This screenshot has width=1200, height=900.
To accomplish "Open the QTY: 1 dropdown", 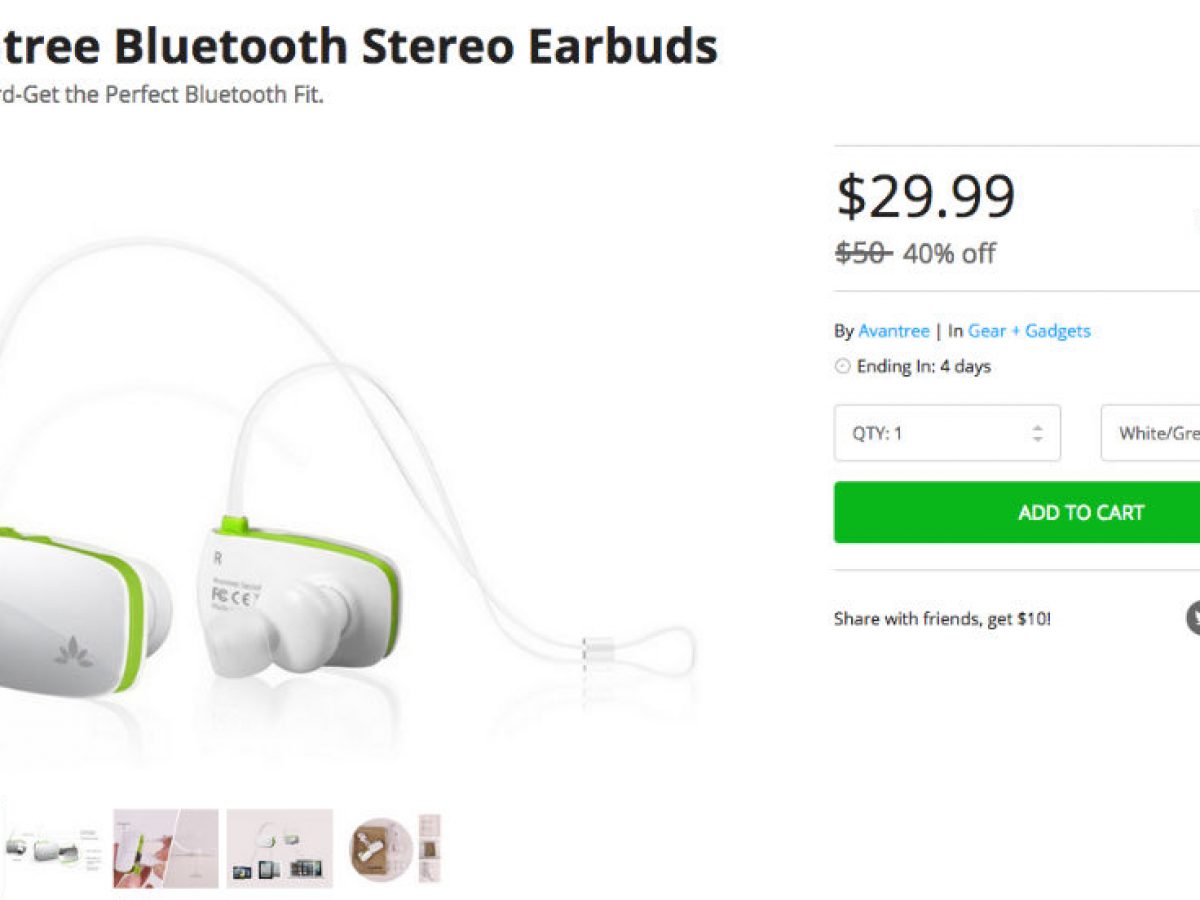I will click(947, 433).
